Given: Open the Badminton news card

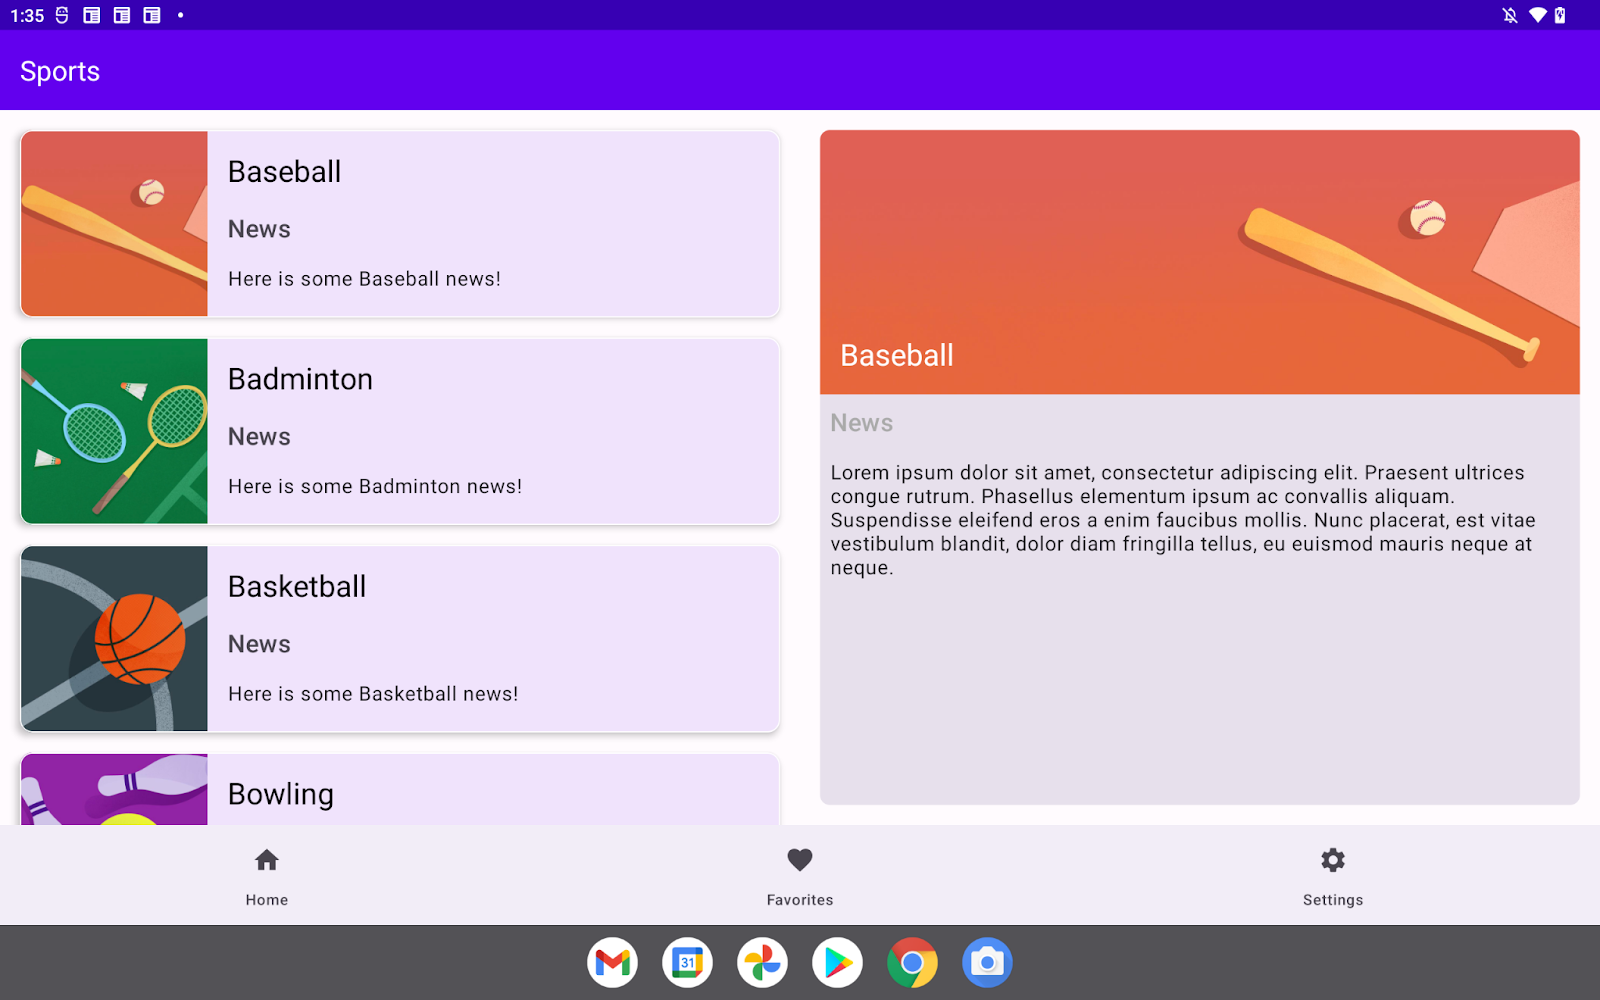Looking at the screenshot, I should (x=400, y=432).
